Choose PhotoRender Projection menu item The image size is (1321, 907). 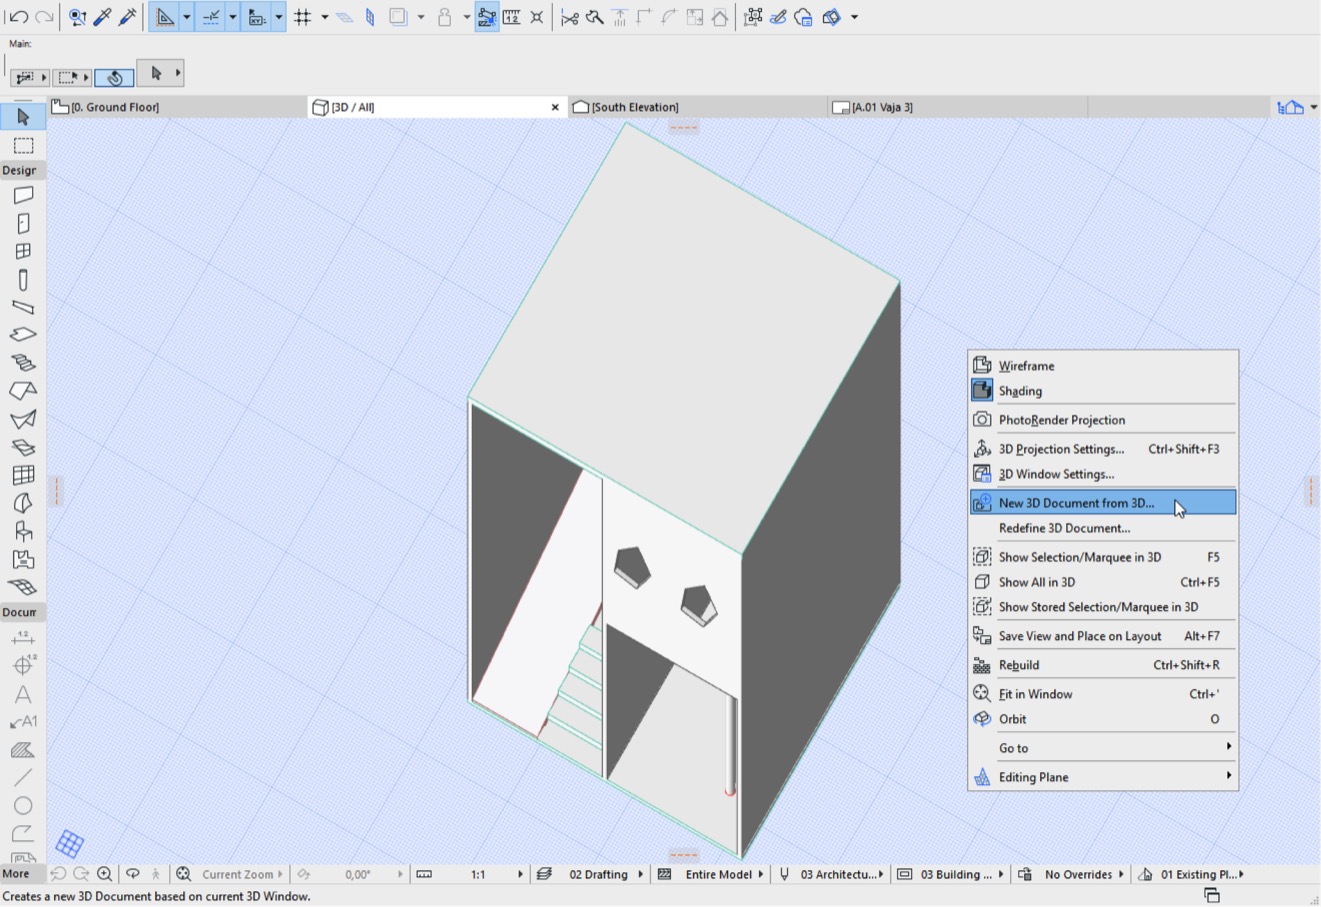pos(1103,420)
